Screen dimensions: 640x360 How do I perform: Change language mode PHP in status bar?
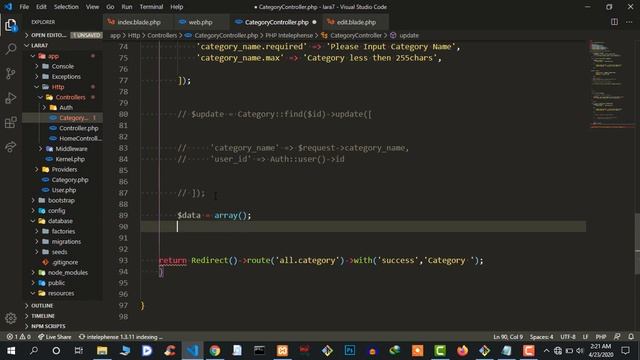[x=601, y=337]
